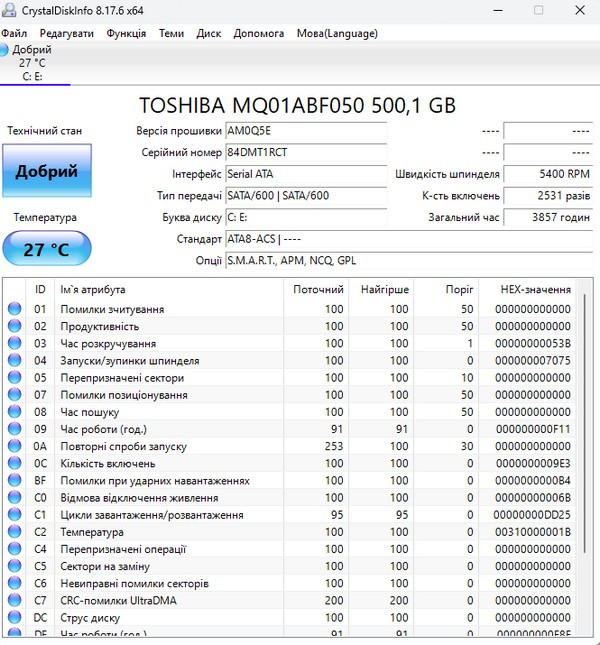
Task: Click the status orb for Час розкручування
Action: pyautogui.click(x=14, y=343)
